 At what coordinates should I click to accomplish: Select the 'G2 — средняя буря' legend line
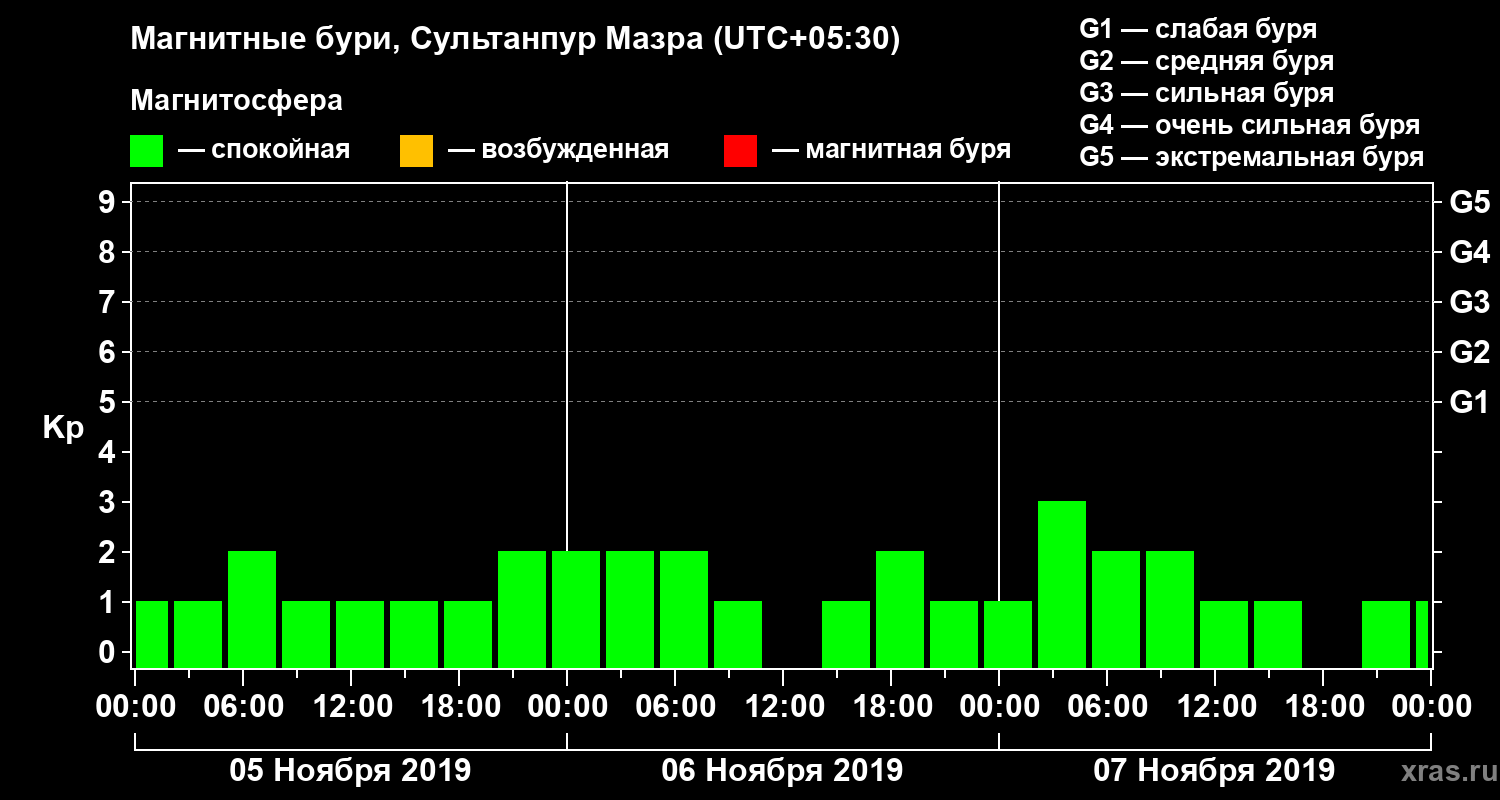coord(1206,61)
